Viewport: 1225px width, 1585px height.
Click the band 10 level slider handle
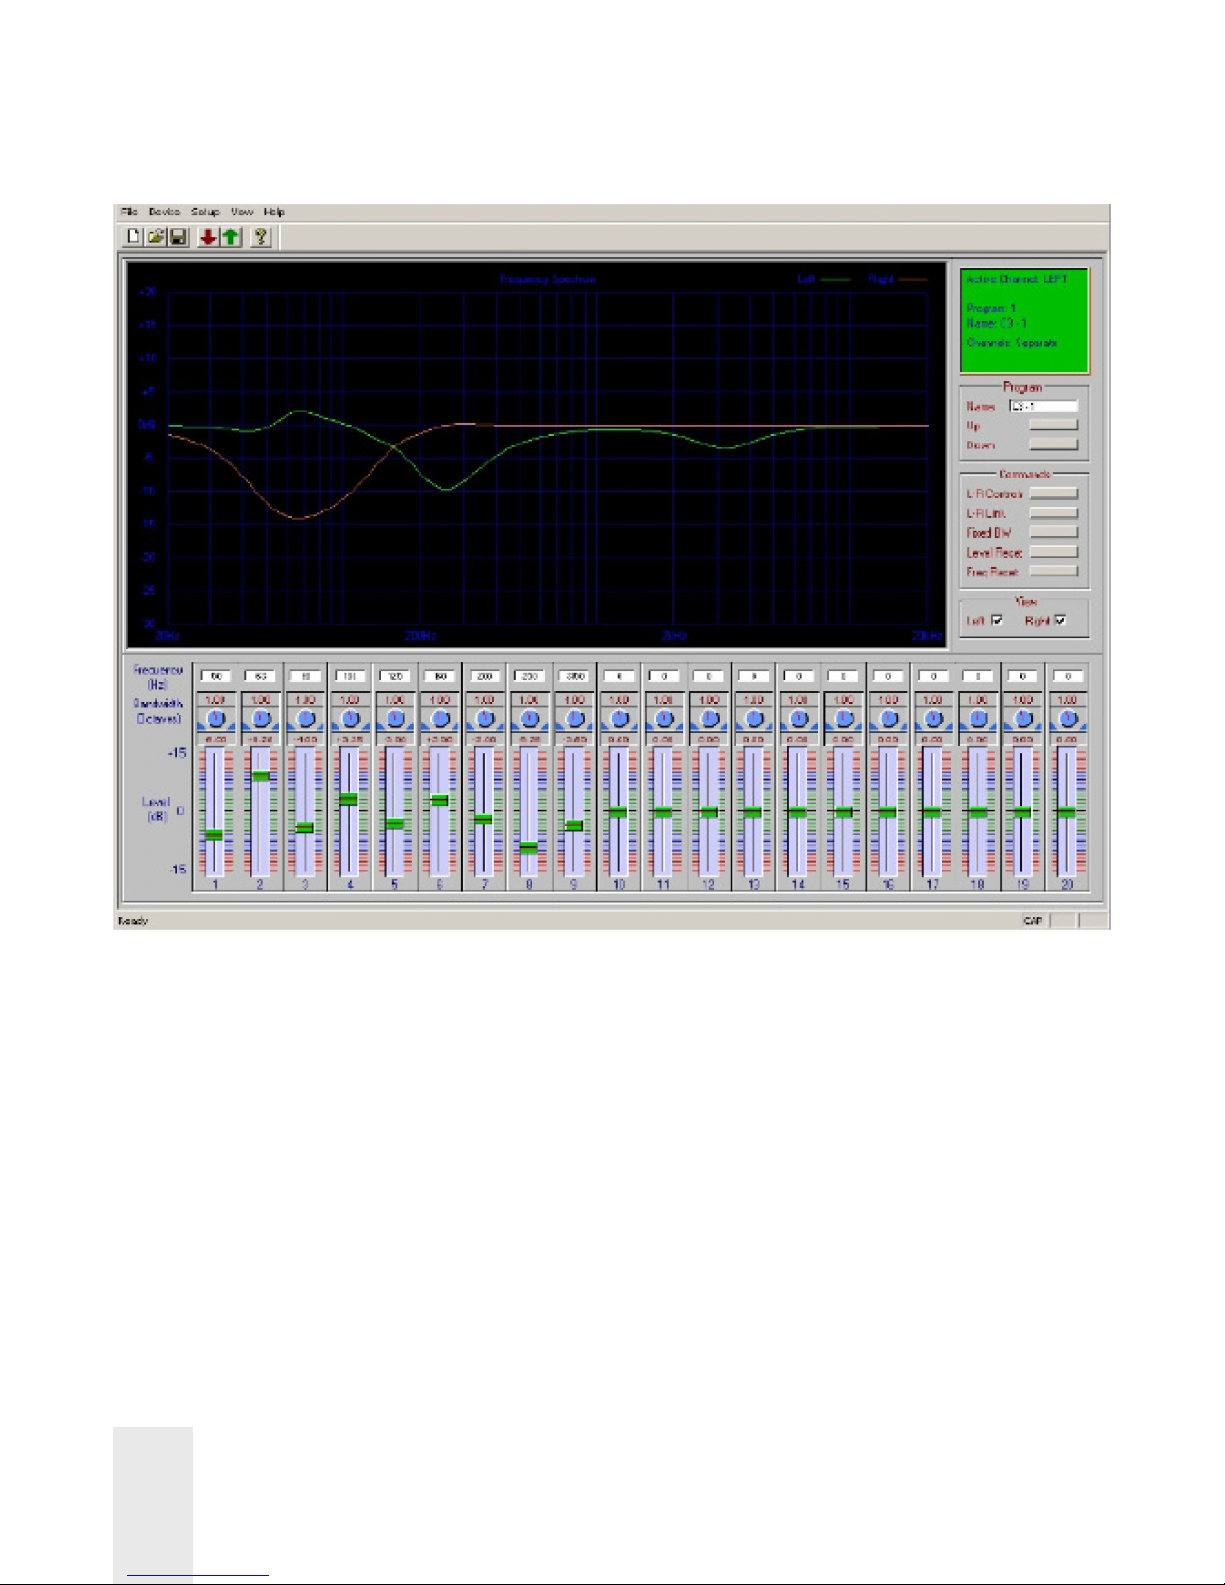(x=618, y=812)
